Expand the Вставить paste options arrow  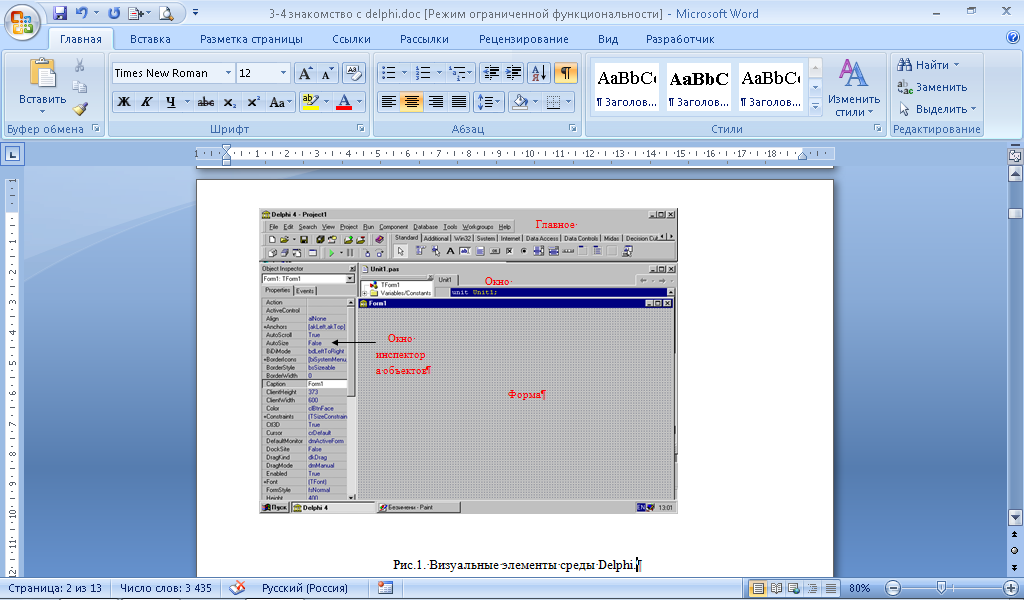coord(42,112)
